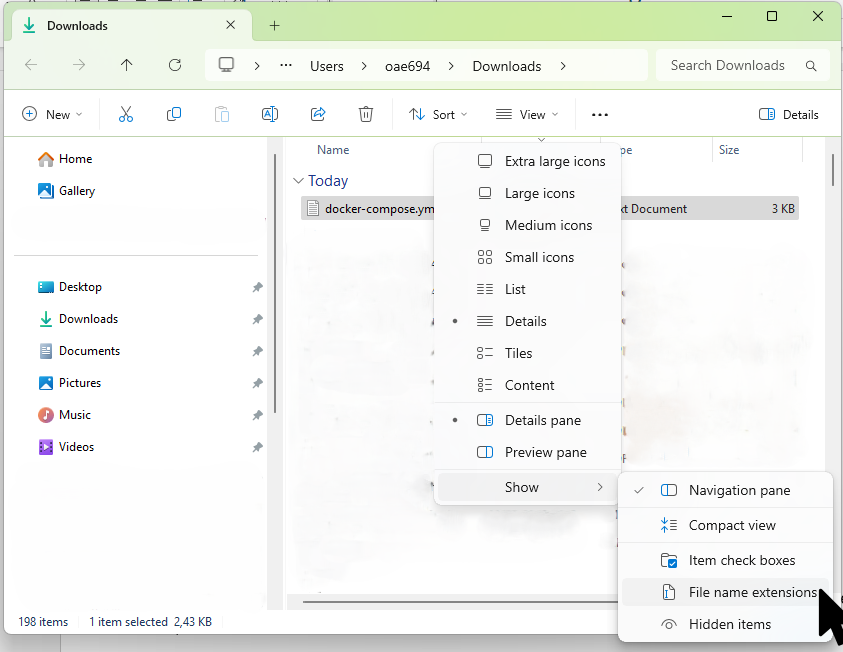The image size is (843, 652).
Task: Choose Tiles layout from View menu
Action: click(x=518, y=353)
